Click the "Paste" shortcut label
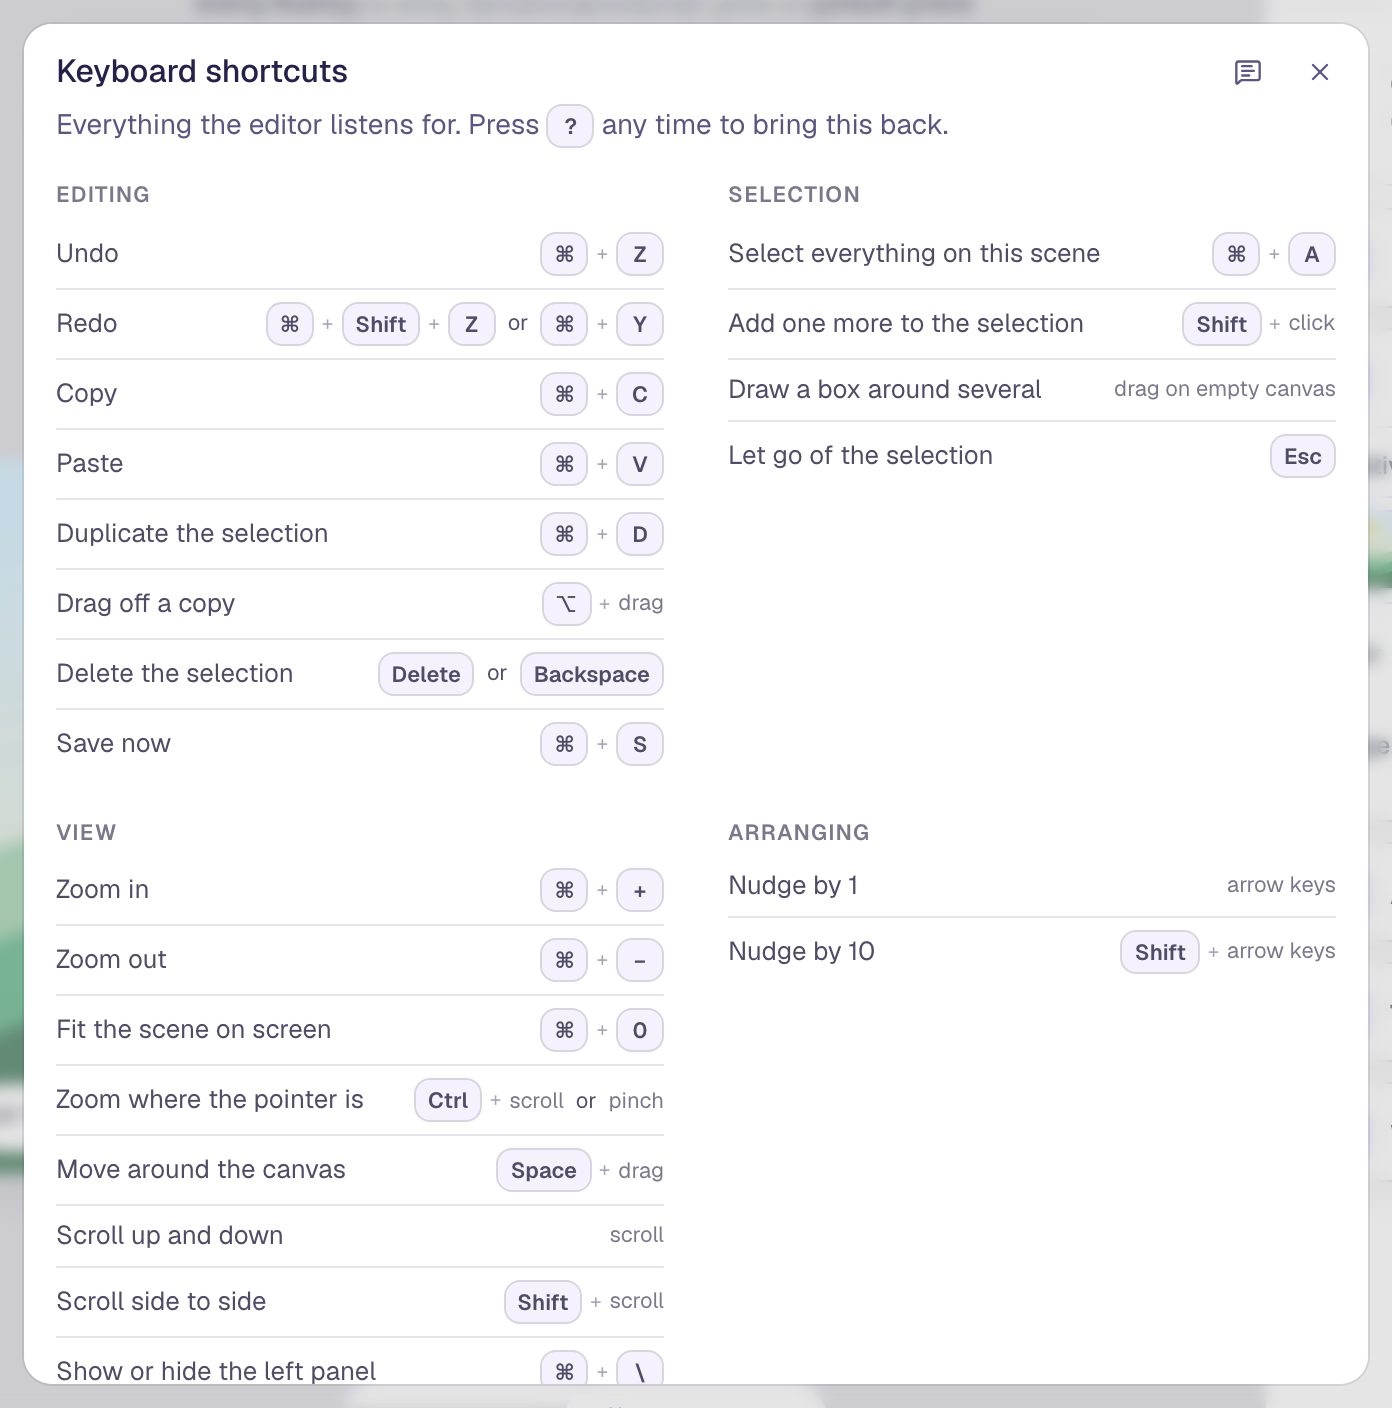Screen dimensions: 1392x1408 point(90,463)
